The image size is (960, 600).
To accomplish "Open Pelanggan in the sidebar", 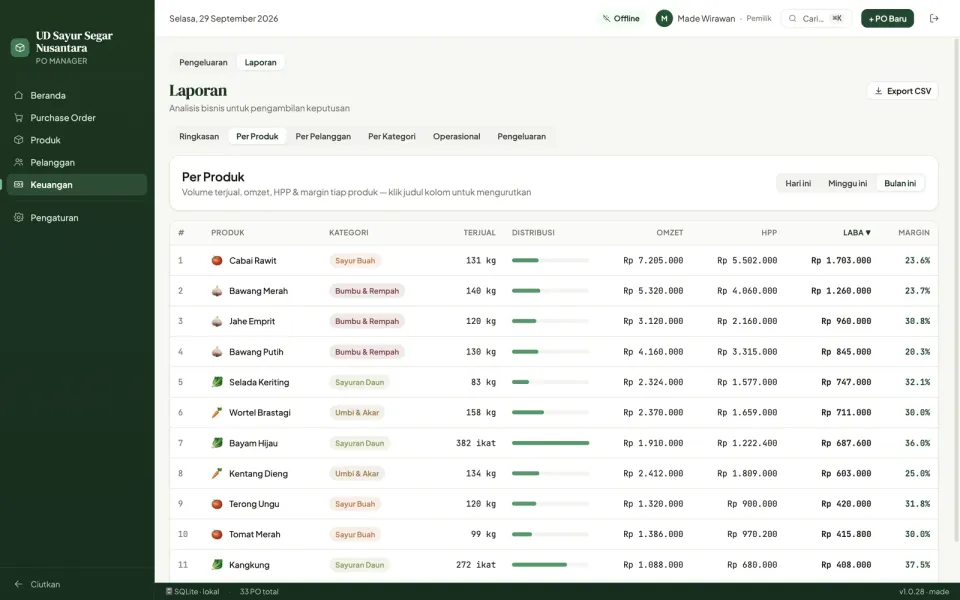I will (x=77, y=162).
